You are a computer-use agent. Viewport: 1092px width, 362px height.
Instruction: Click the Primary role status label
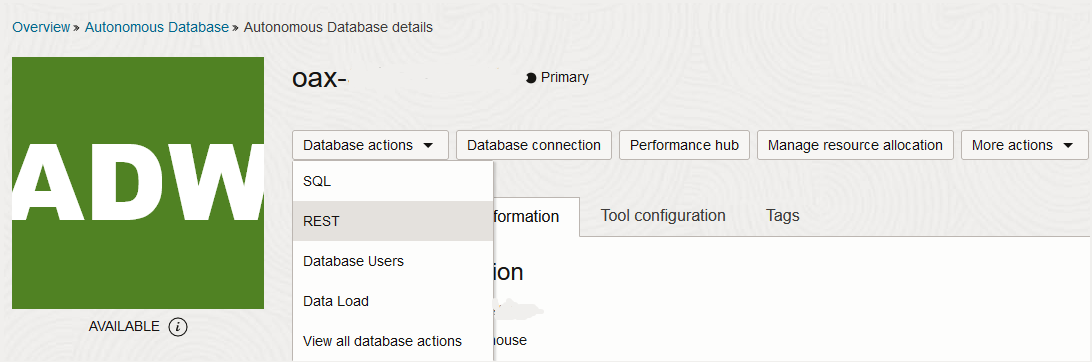565,77
